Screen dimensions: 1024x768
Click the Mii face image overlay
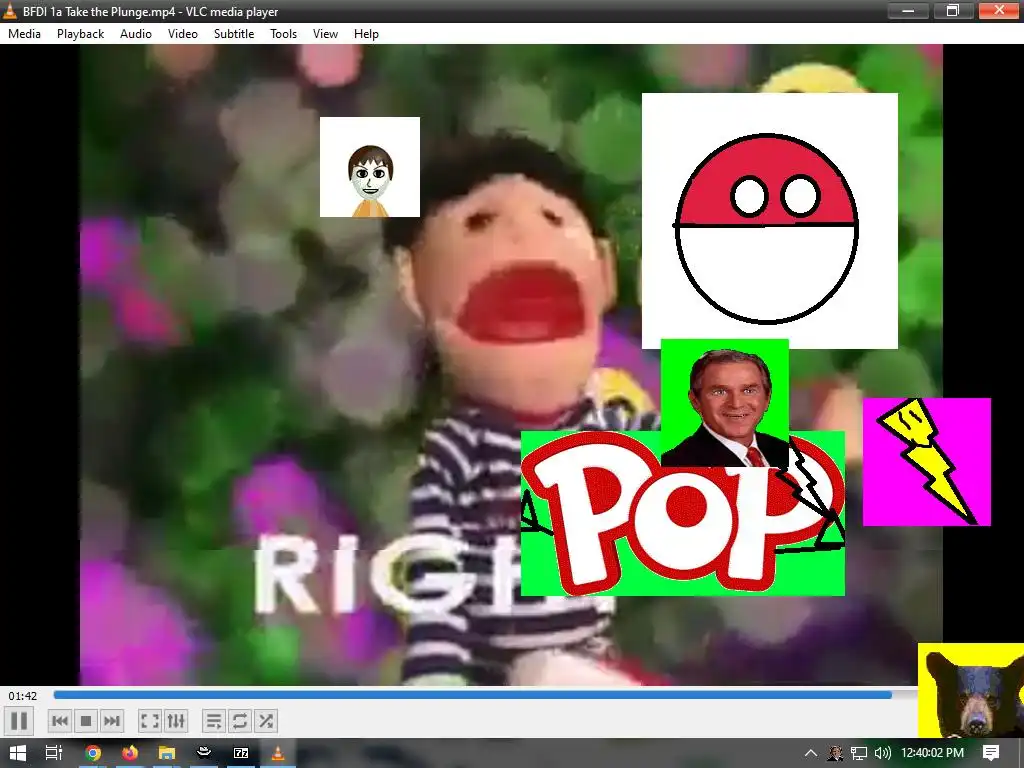click(x=370, y=167)
